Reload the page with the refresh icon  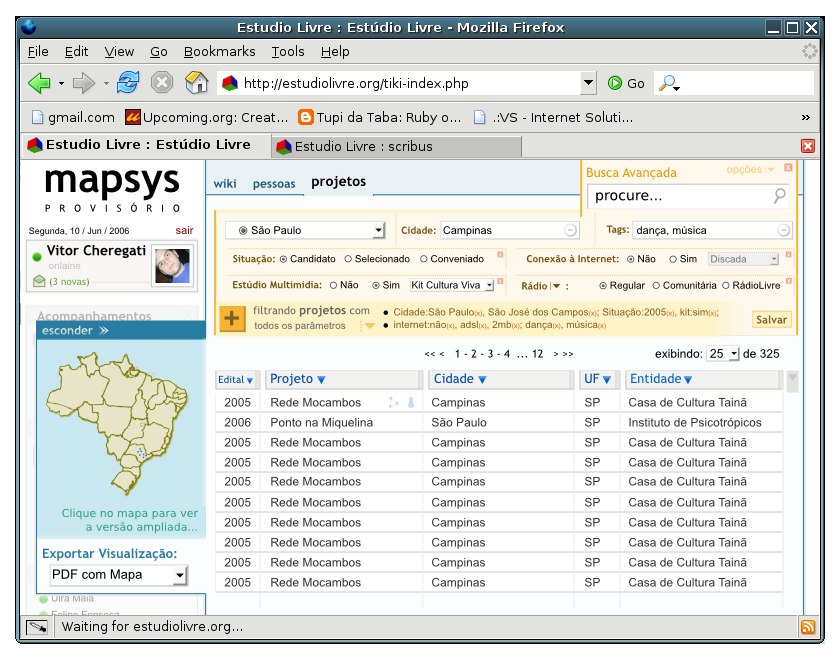pos(128,82)
